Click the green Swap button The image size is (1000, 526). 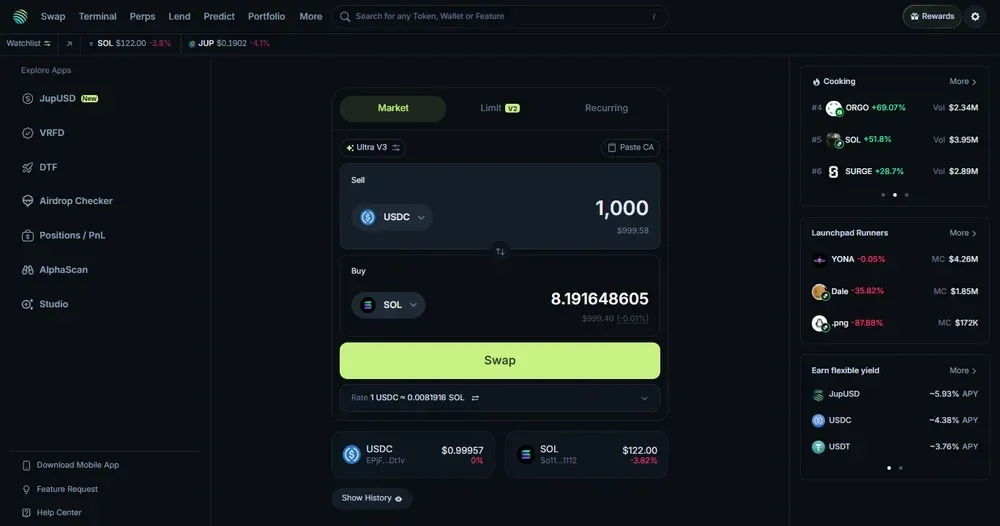tap(500, 360)
